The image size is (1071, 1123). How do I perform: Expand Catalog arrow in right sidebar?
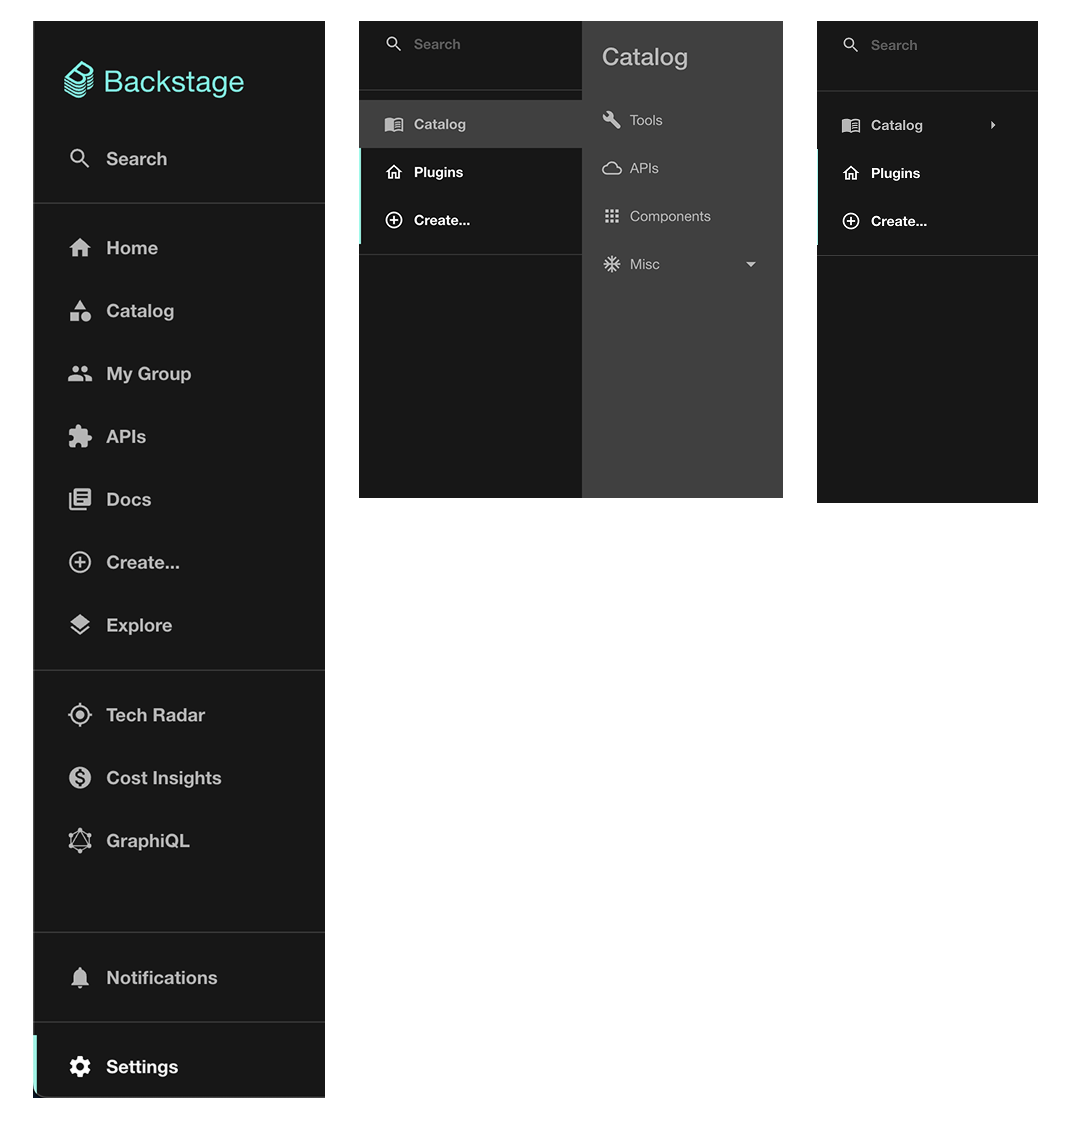coord(992,125)
